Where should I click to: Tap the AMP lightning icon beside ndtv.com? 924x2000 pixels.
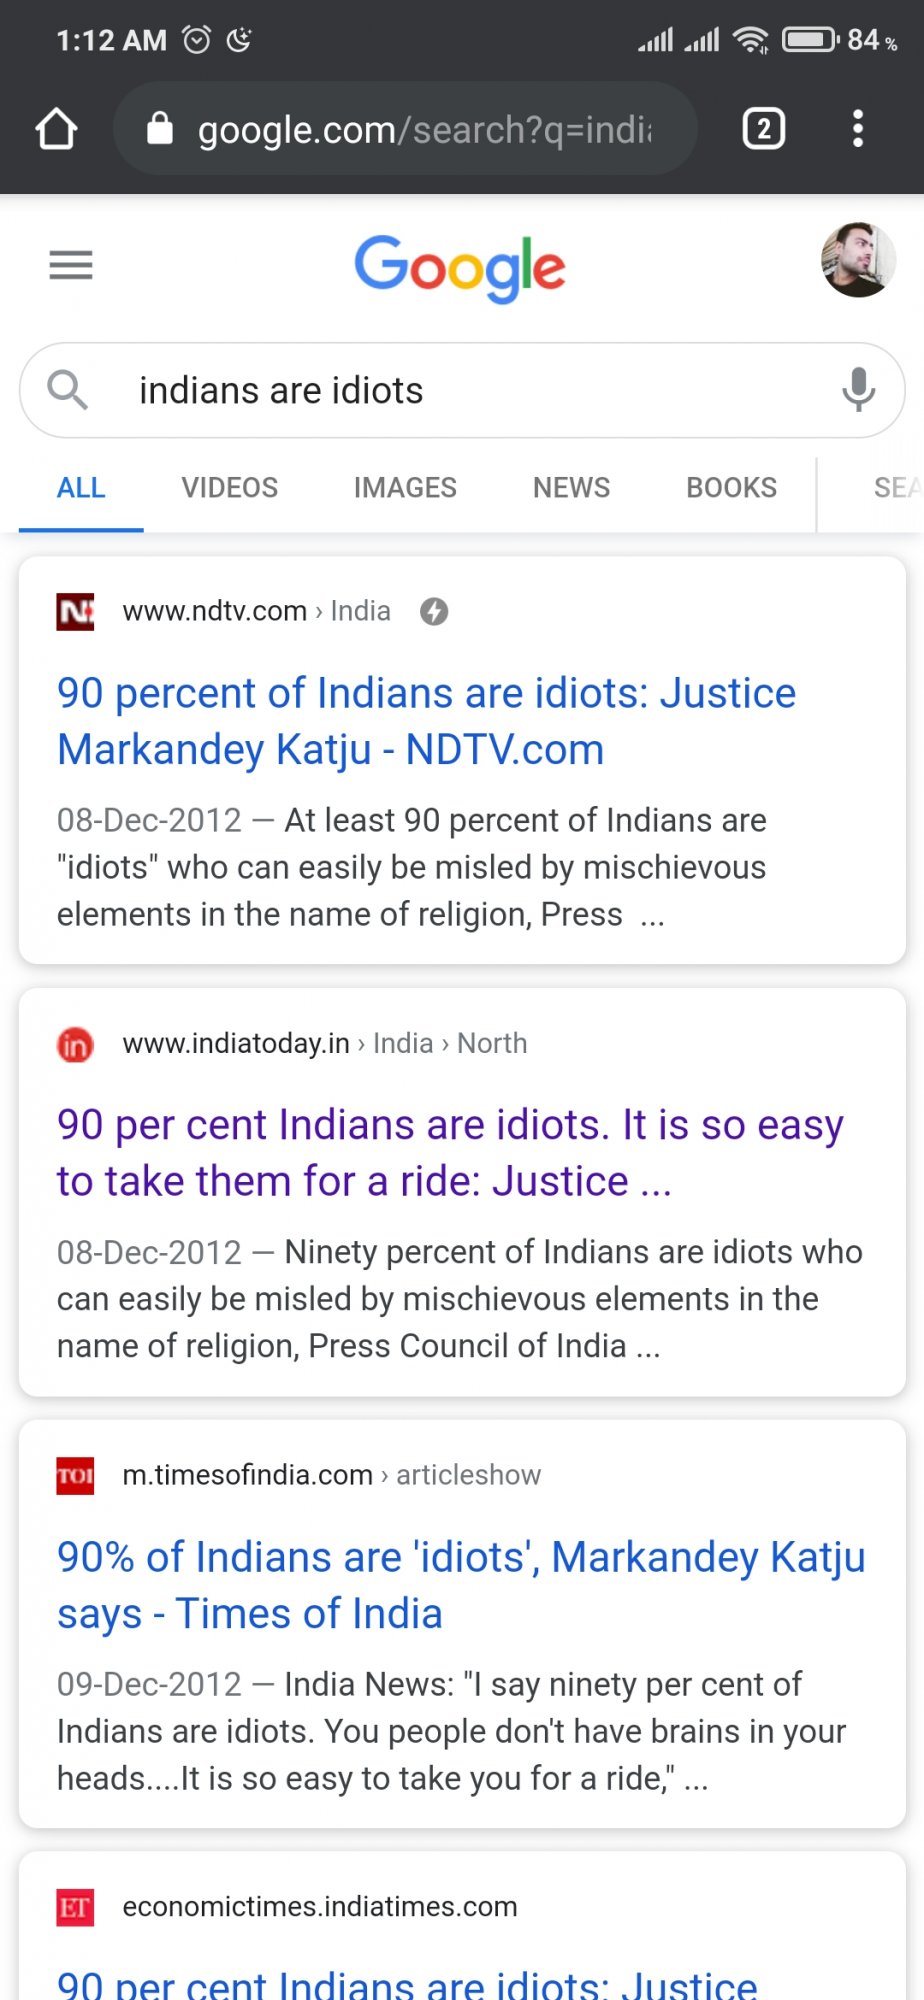[x=434, y=611]
